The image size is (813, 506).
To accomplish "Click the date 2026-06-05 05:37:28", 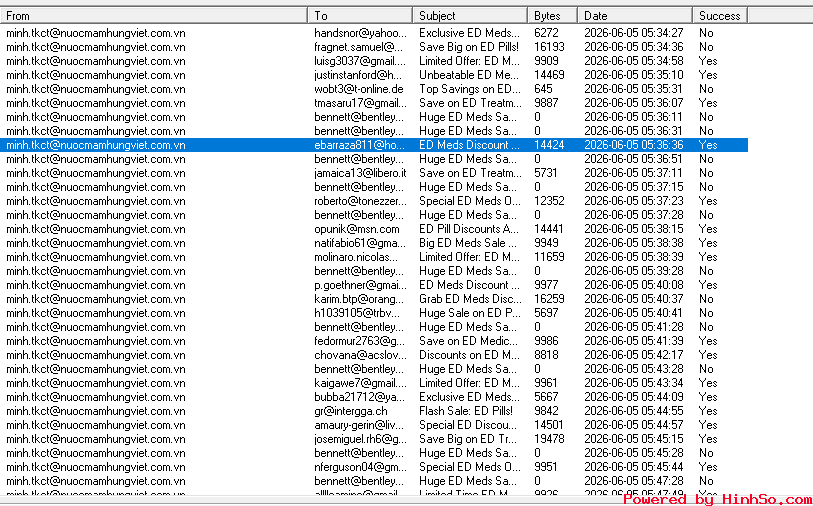I will (634, 215).
